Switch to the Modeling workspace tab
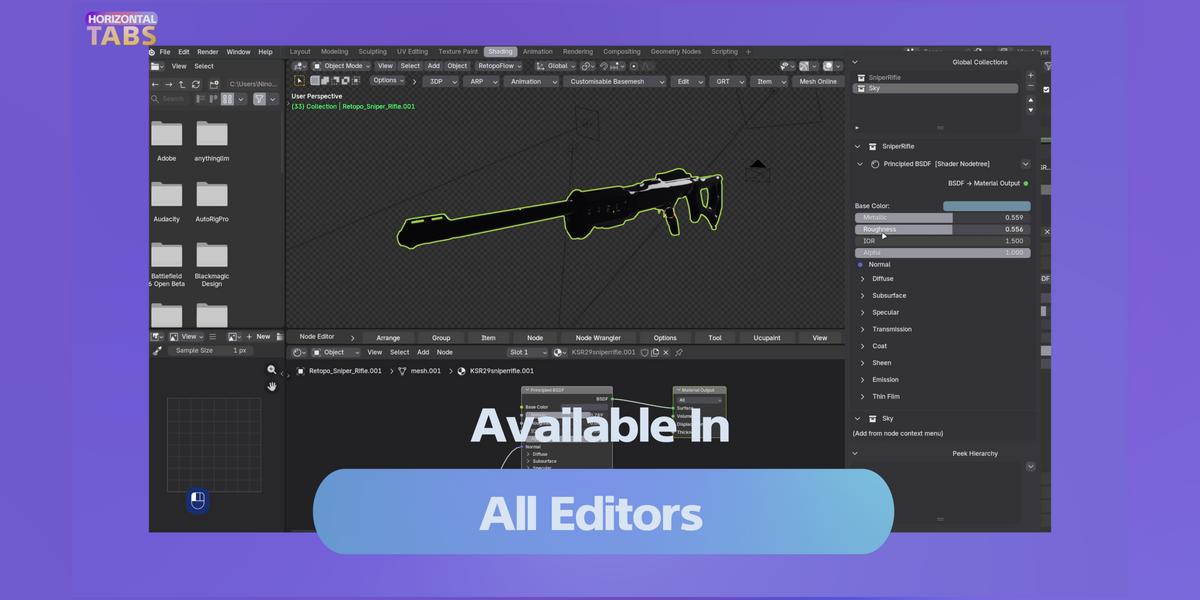 (335, 52)
